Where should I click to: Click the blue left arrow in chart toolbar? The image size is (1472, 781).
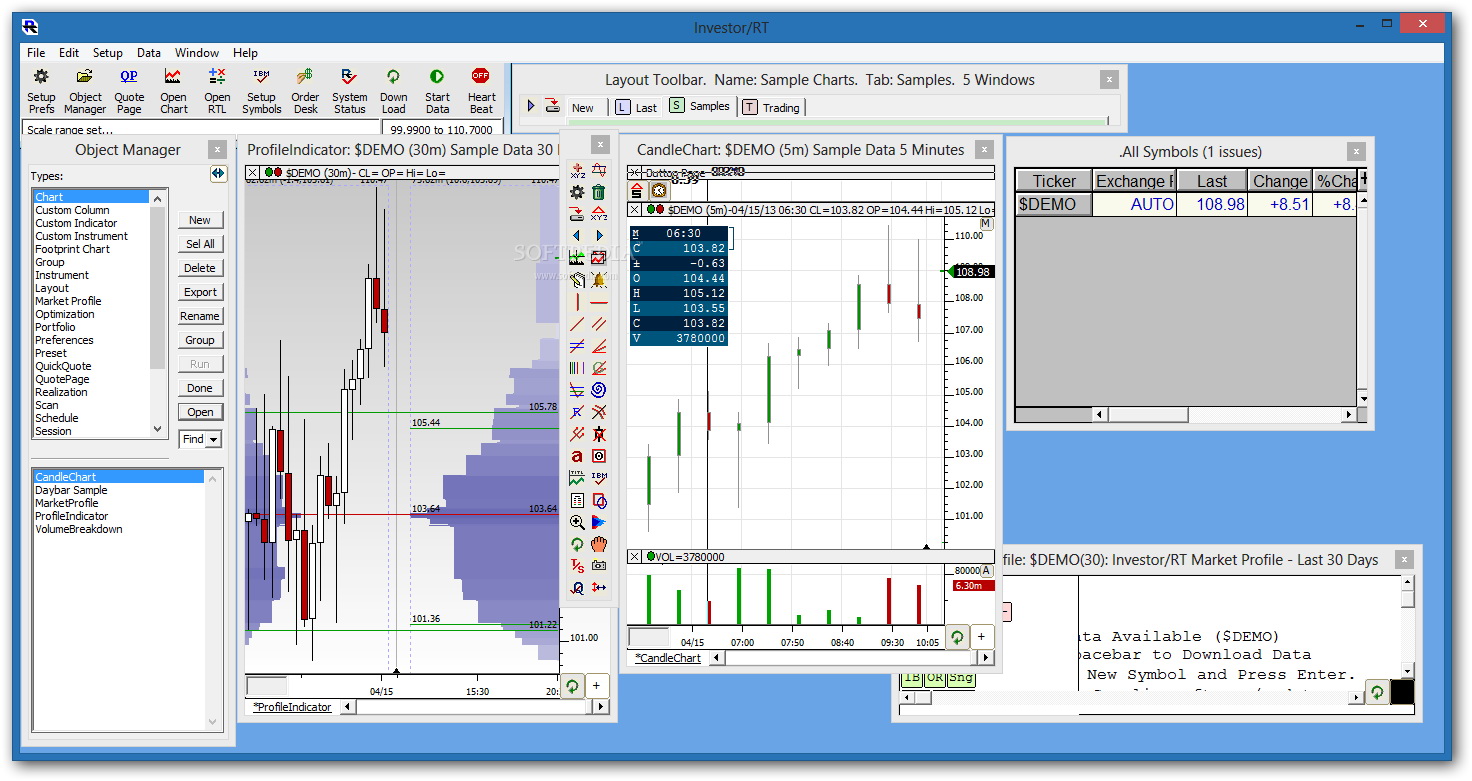(x=577, y=236)
